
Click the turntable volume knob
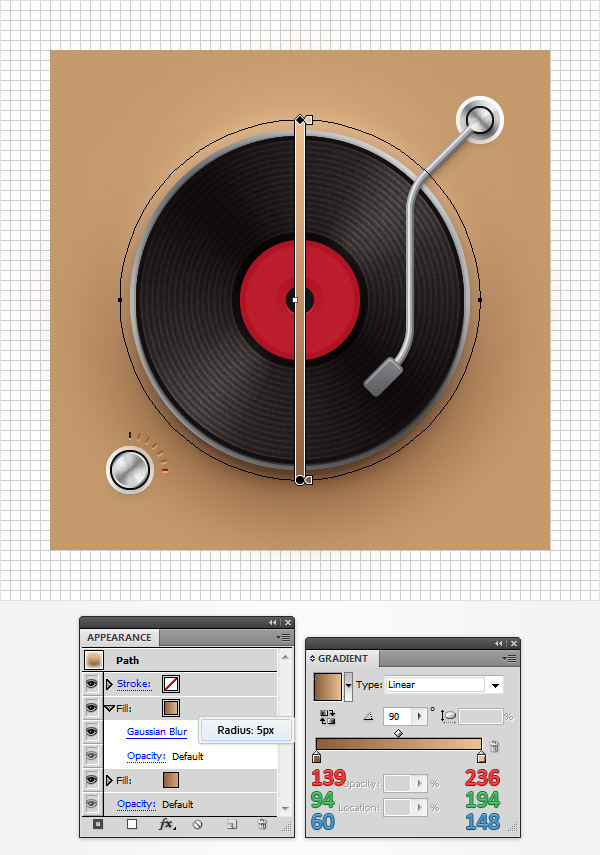coord(130,470)
